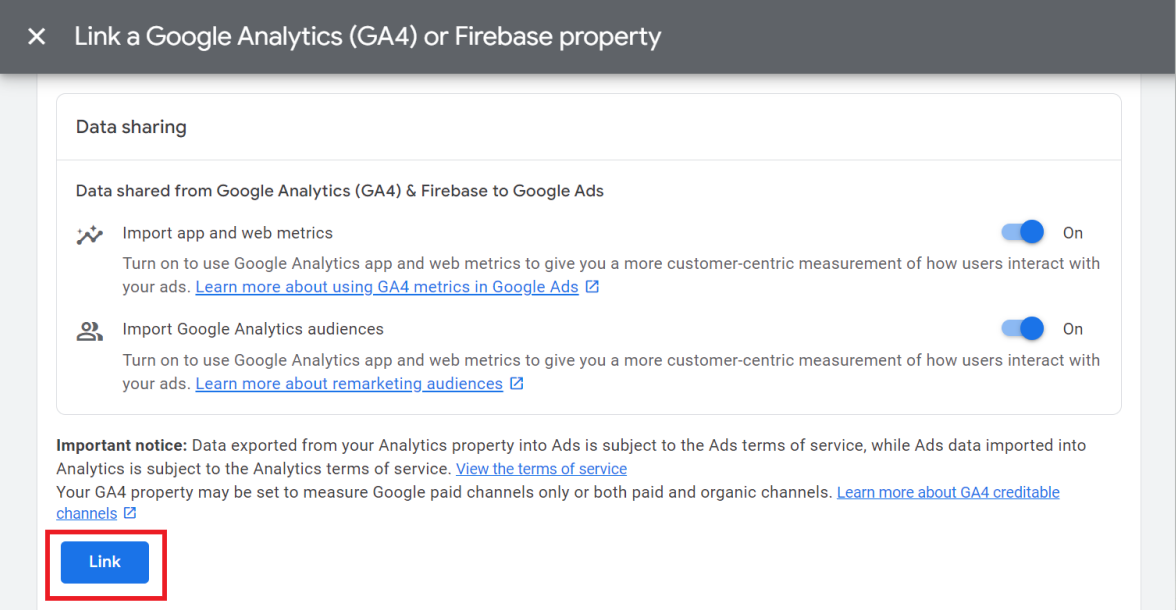Turn off Import app and web metrics toggle
Image resolution: width=1176 pixels, height=610 pixels.
pyautogui.click(x=1022, y=232)
